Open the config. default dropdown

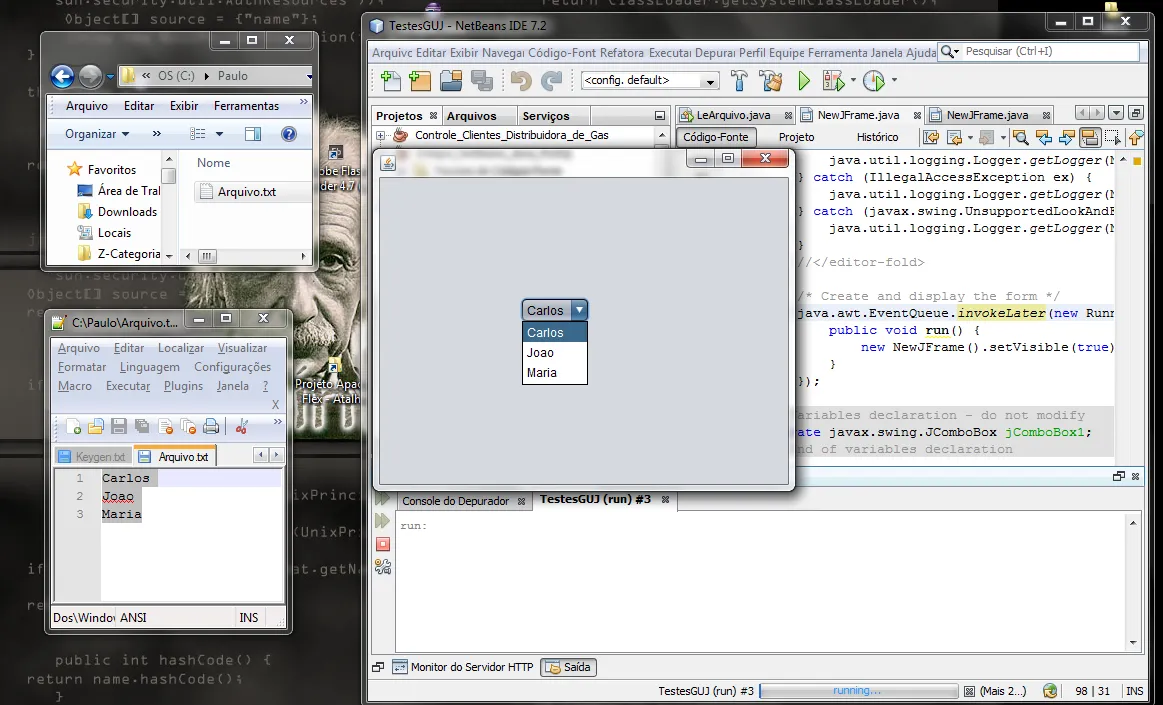pyautogui.click(x=650, y=81)
